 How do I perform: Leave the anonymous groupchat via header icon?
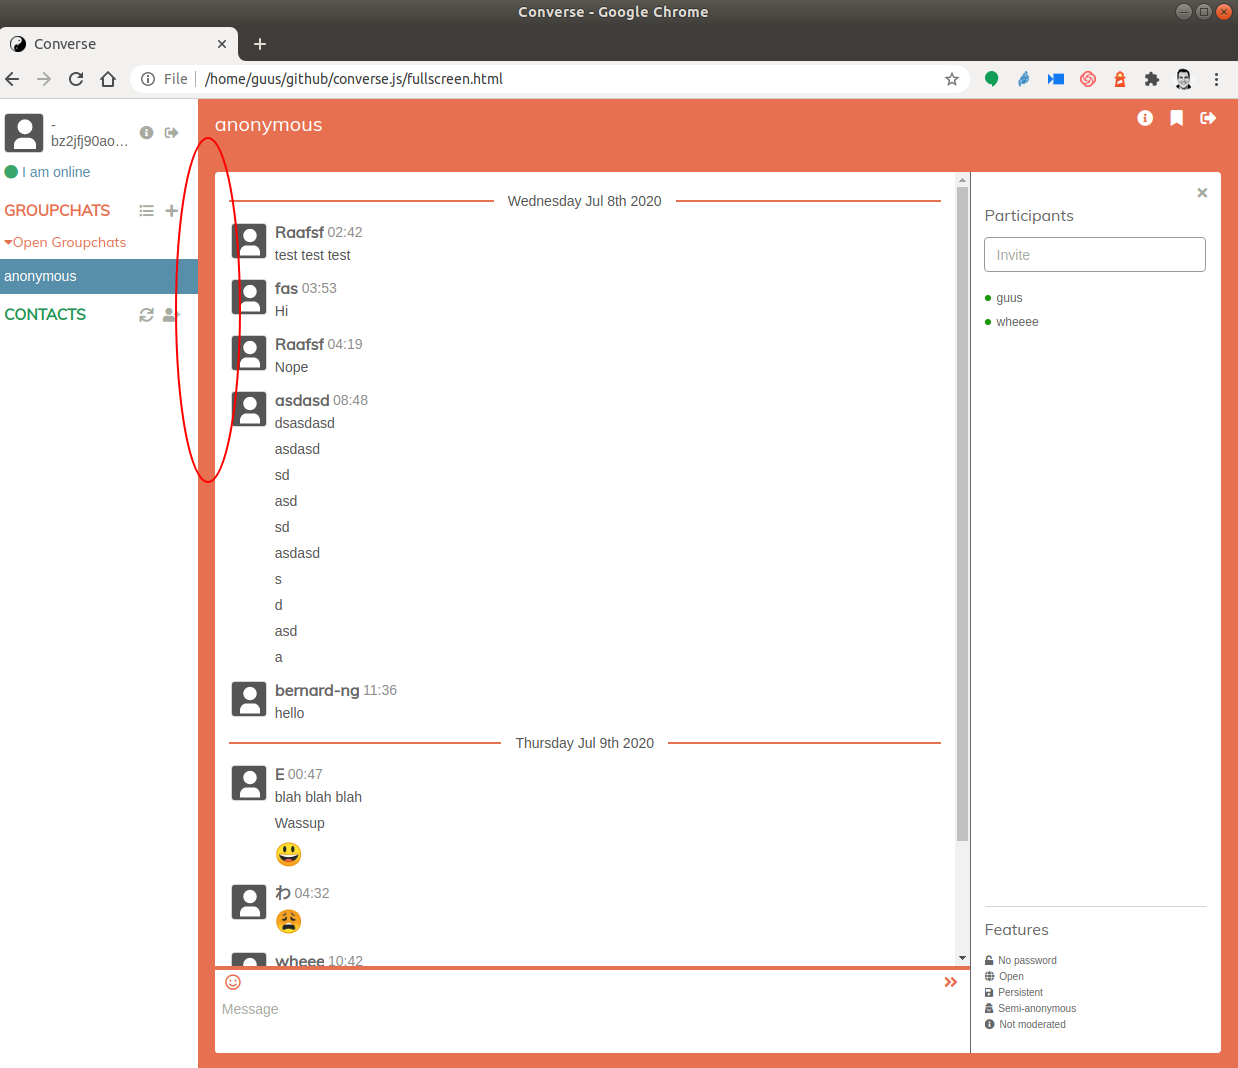coord(1208,118)
